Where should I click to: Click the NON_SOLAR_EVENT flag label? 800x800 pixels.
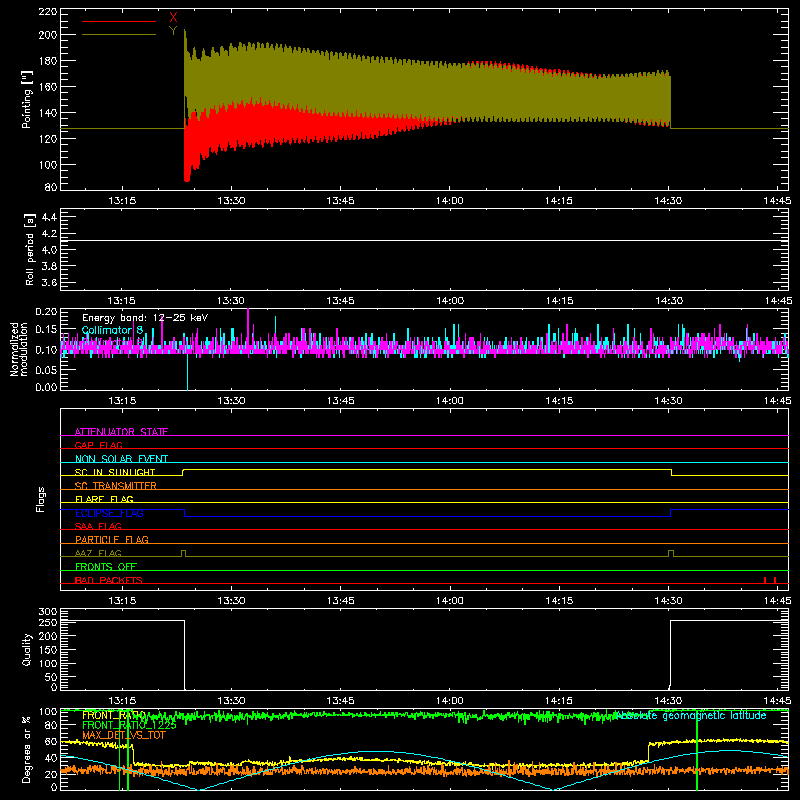121,459
